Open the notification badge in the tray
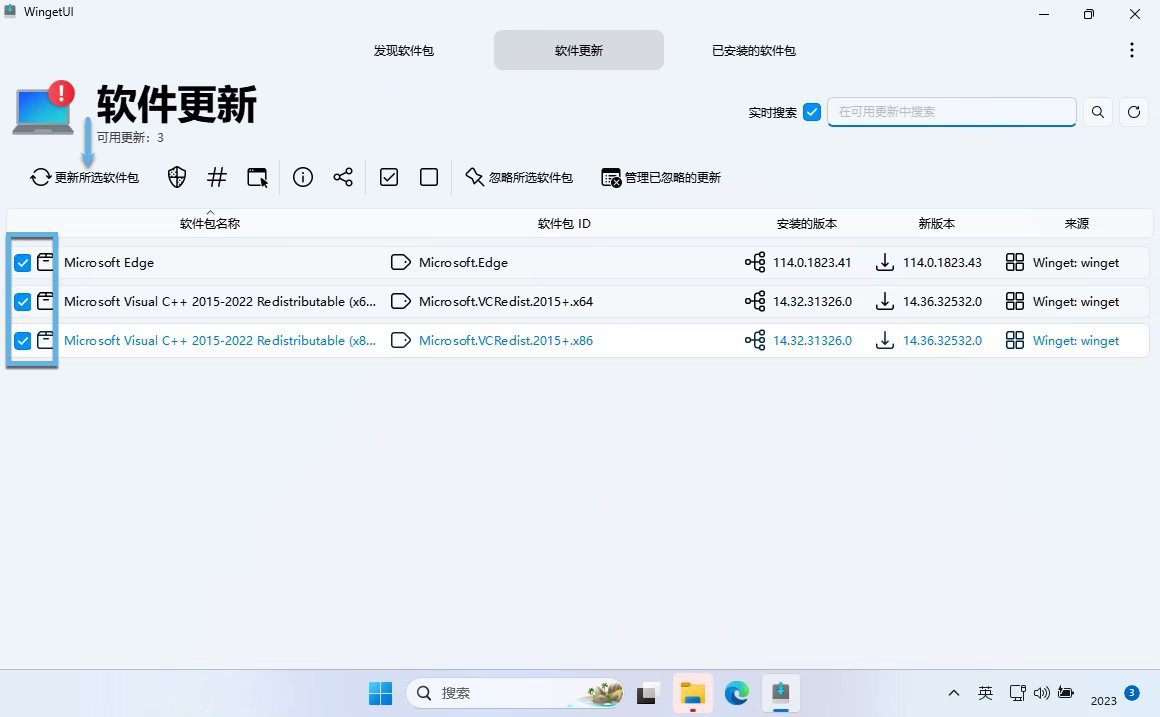Viewport: 1160px width, 717px height. click(1131, 693)
